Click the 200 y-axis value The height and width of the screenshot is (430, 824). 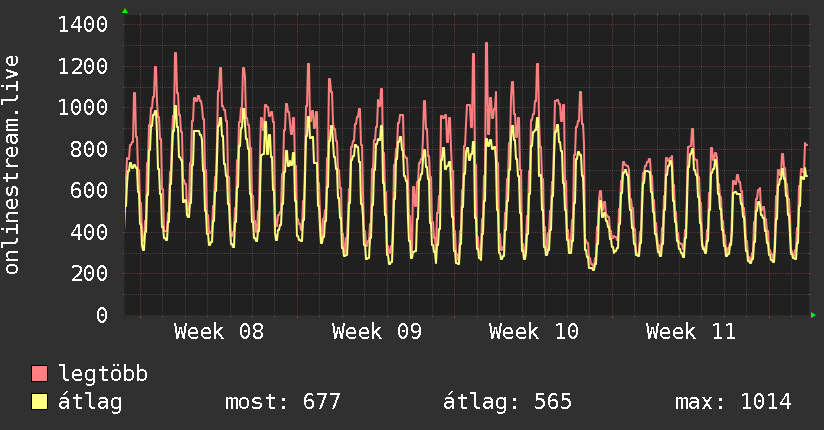89,273
